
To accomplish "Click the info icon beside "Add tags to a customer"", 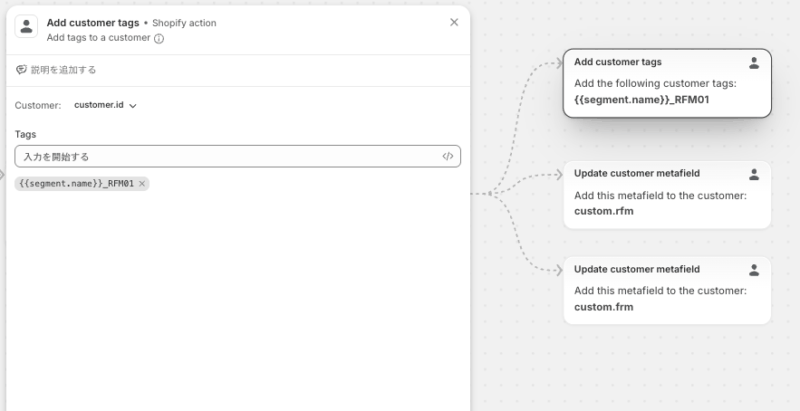I will point(159,39).
